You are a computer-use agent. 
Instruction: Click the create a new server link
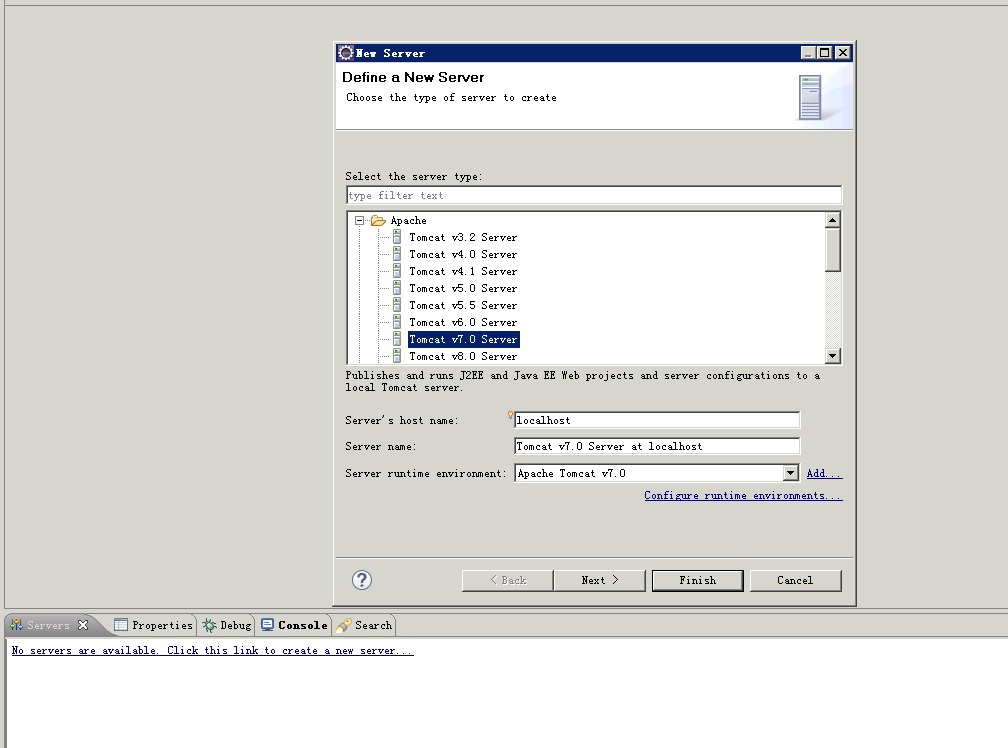coord(212,650)
